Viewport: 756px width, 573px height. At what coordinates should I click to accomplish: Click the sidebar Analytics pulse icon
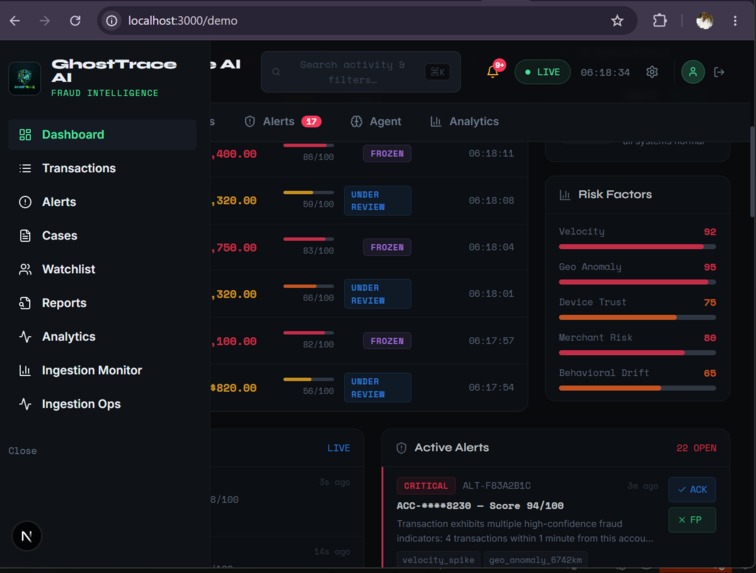(x=25, y=337)
